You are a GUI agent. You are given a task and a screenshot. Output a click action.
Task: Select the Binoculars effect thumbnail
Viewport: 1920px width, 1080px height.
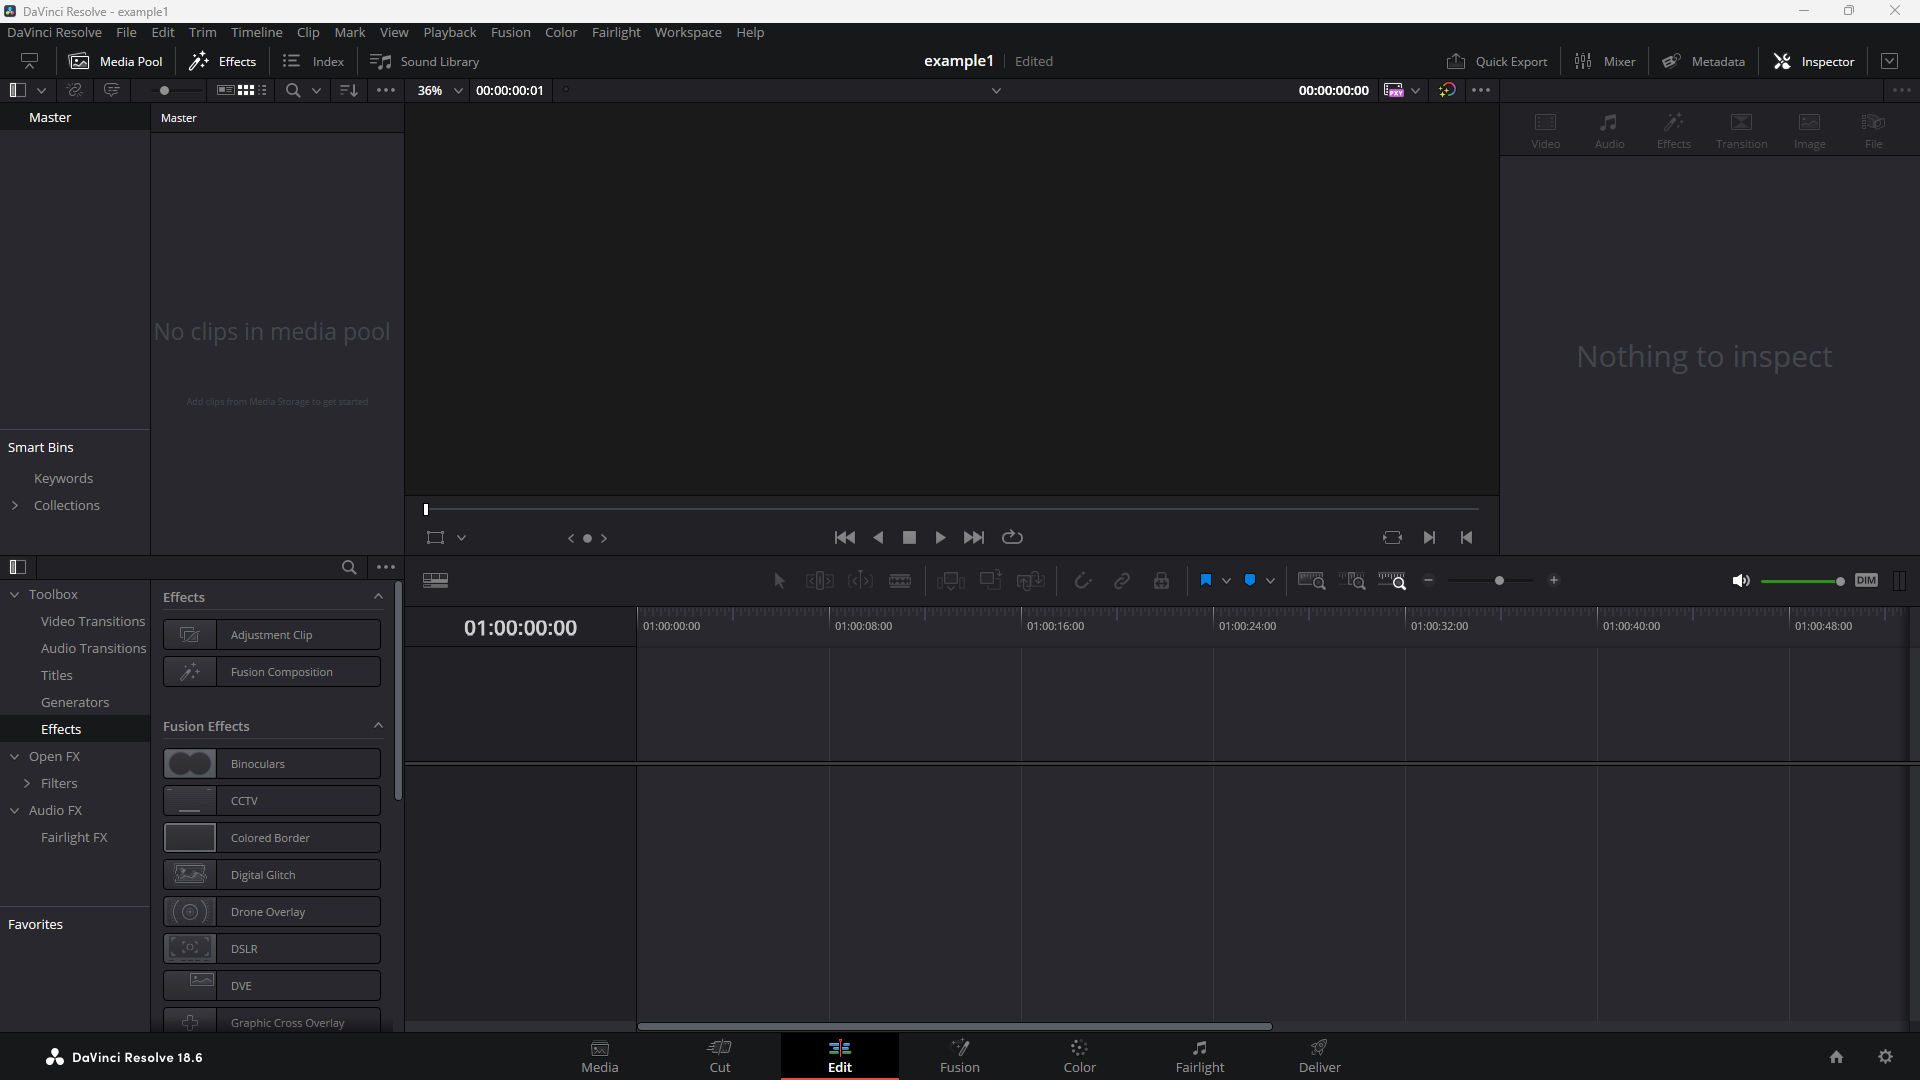(x=190, y=764)
